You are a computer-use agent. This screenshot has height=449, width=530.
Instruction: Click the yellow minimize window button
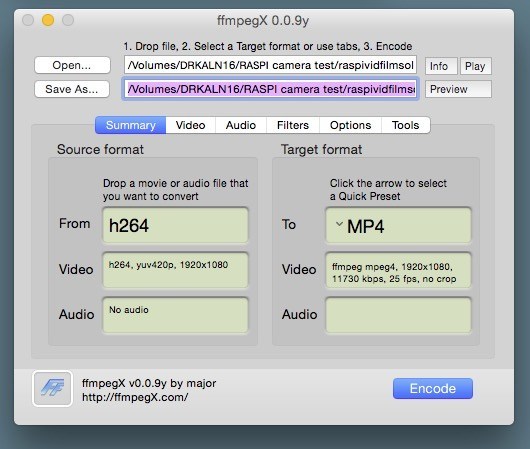(x=48, y=20)
